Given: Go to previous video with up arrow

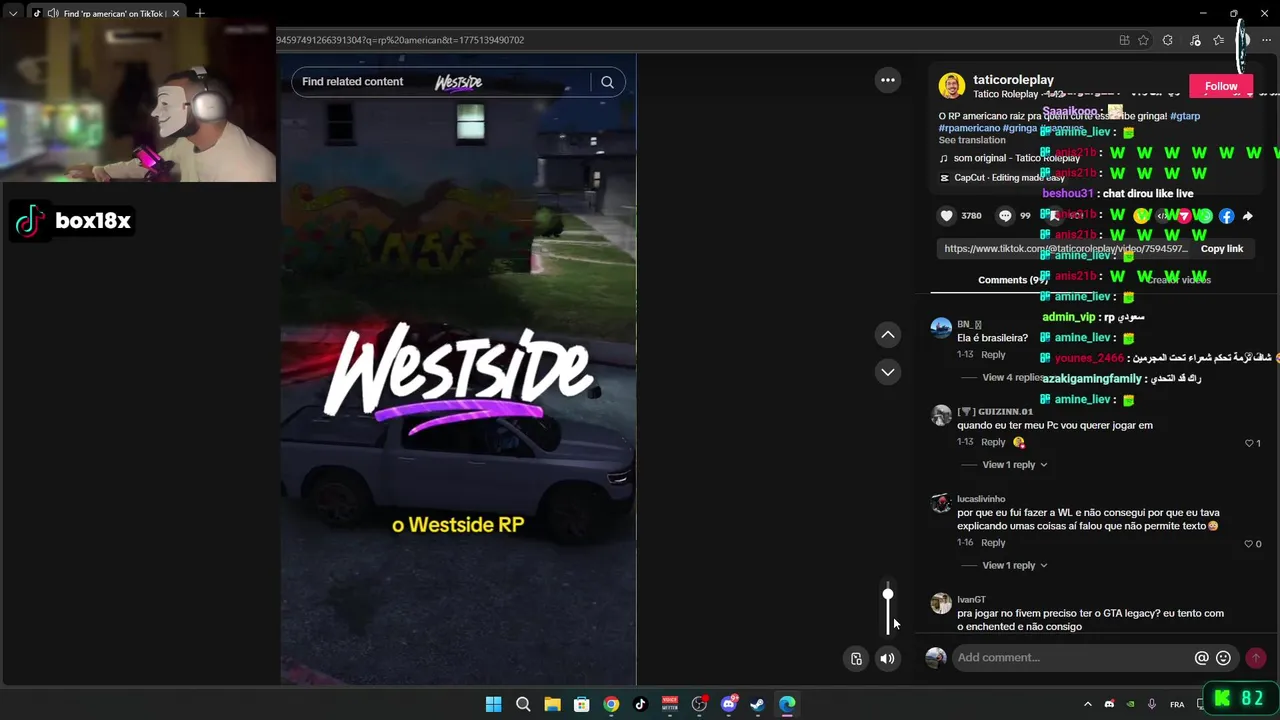Looking at the screenshot, I should tap(887, 335).
